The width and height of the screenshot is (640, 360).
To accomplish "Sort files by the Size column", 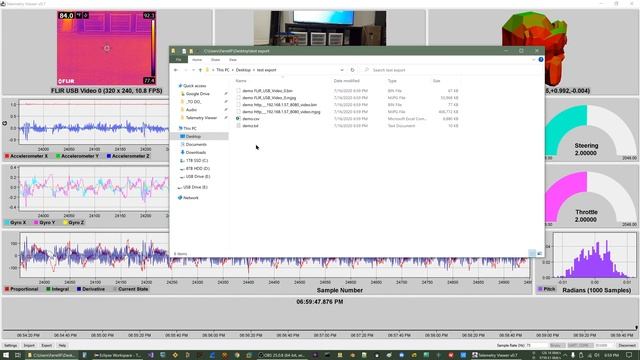I will point(437,81).
